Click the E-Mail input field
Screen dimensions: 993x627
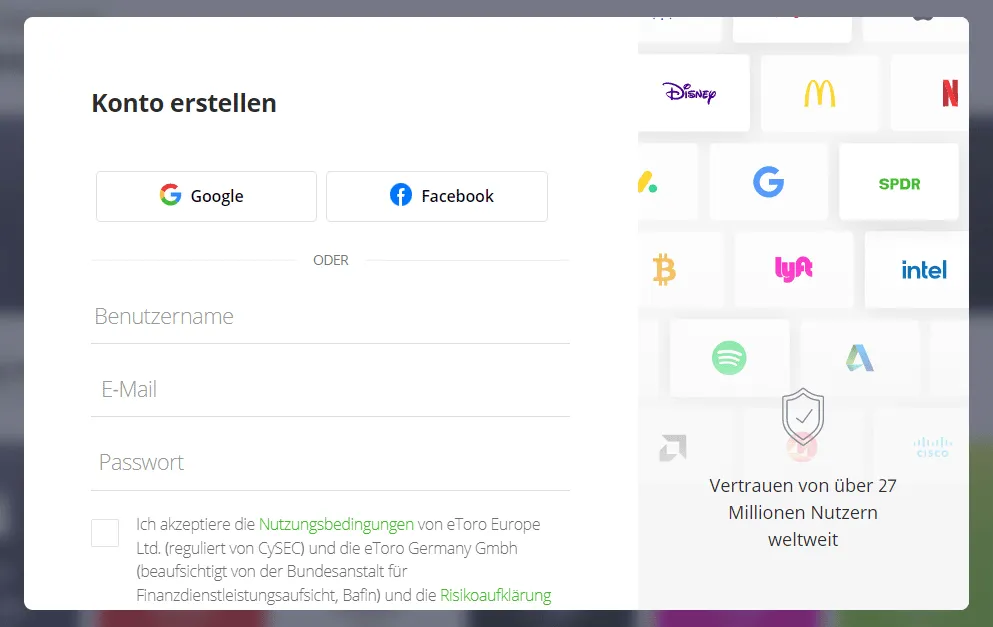tap(330, 389)
